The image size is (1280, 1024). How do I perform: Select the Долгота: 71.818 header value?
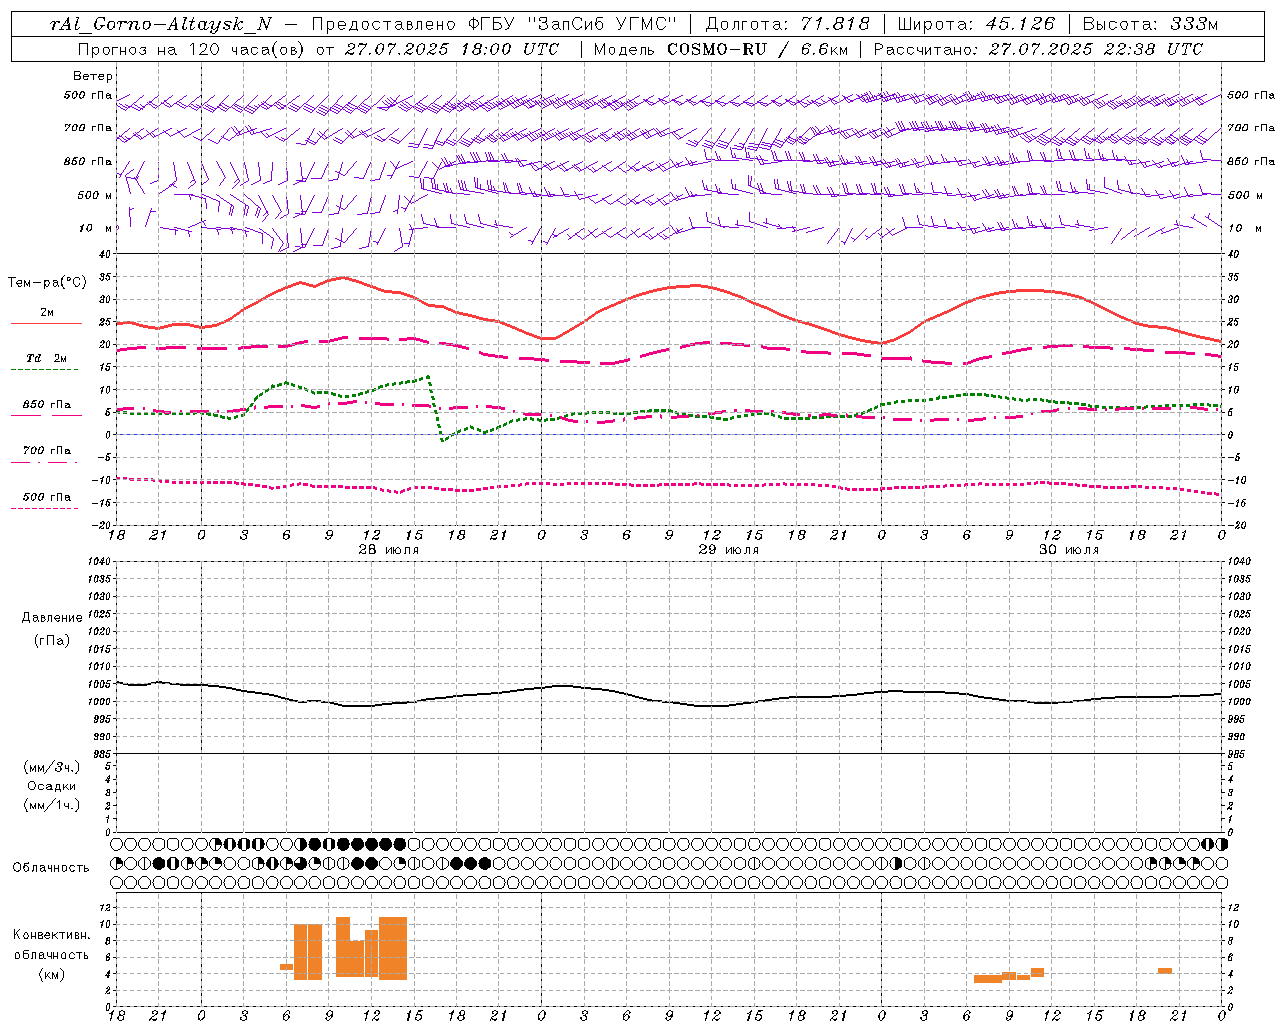click(788, 24)
